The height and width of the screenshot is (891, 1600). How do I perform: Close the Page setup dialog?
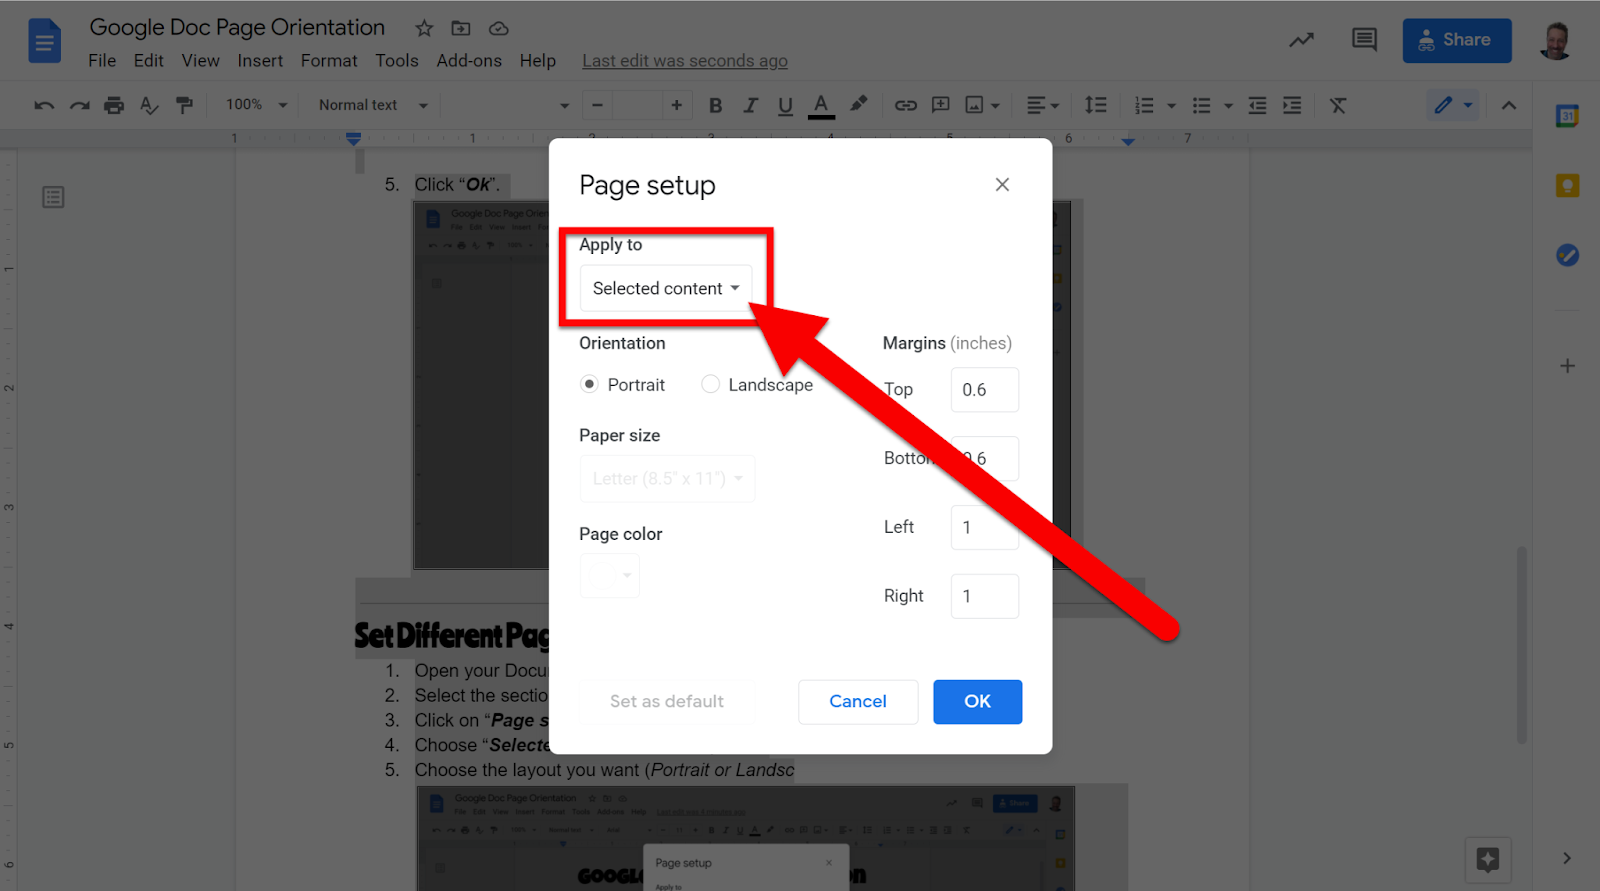(x=1002, y=184)
